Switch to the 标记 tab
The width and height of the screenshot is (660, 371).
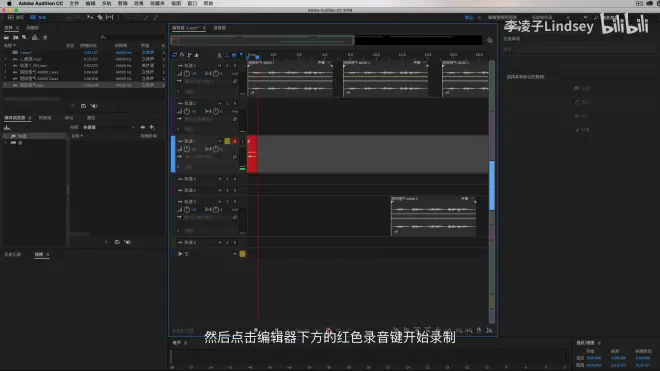pyautogui.click(x=69, y=118)
